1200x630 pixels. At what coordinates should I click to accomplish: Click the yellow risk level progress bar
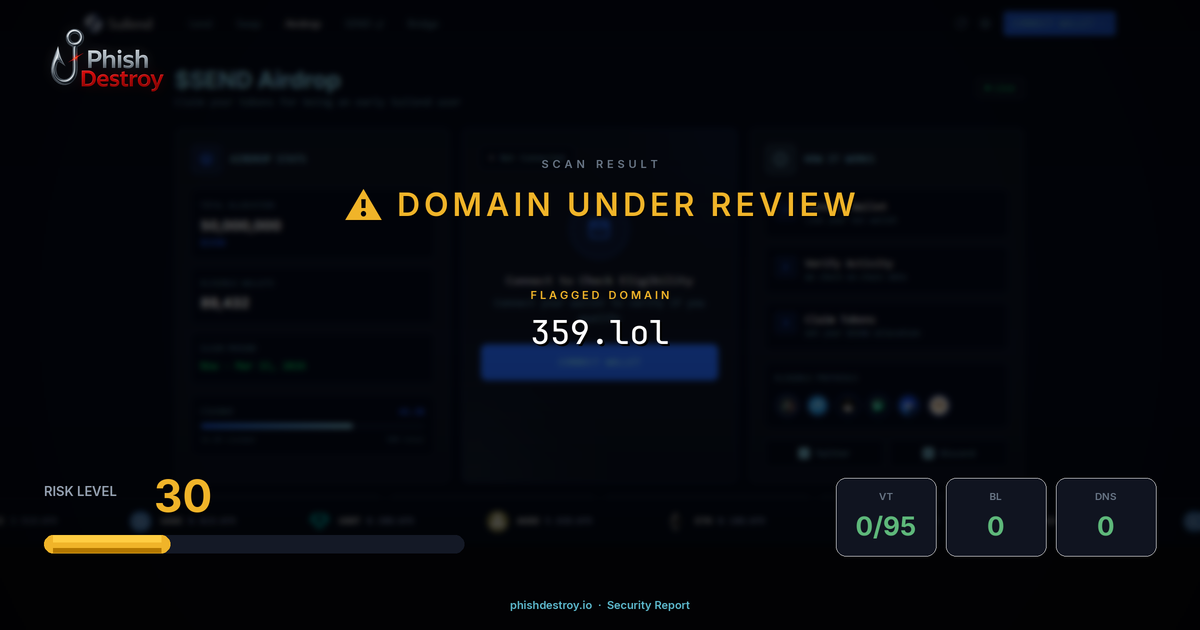107,544
